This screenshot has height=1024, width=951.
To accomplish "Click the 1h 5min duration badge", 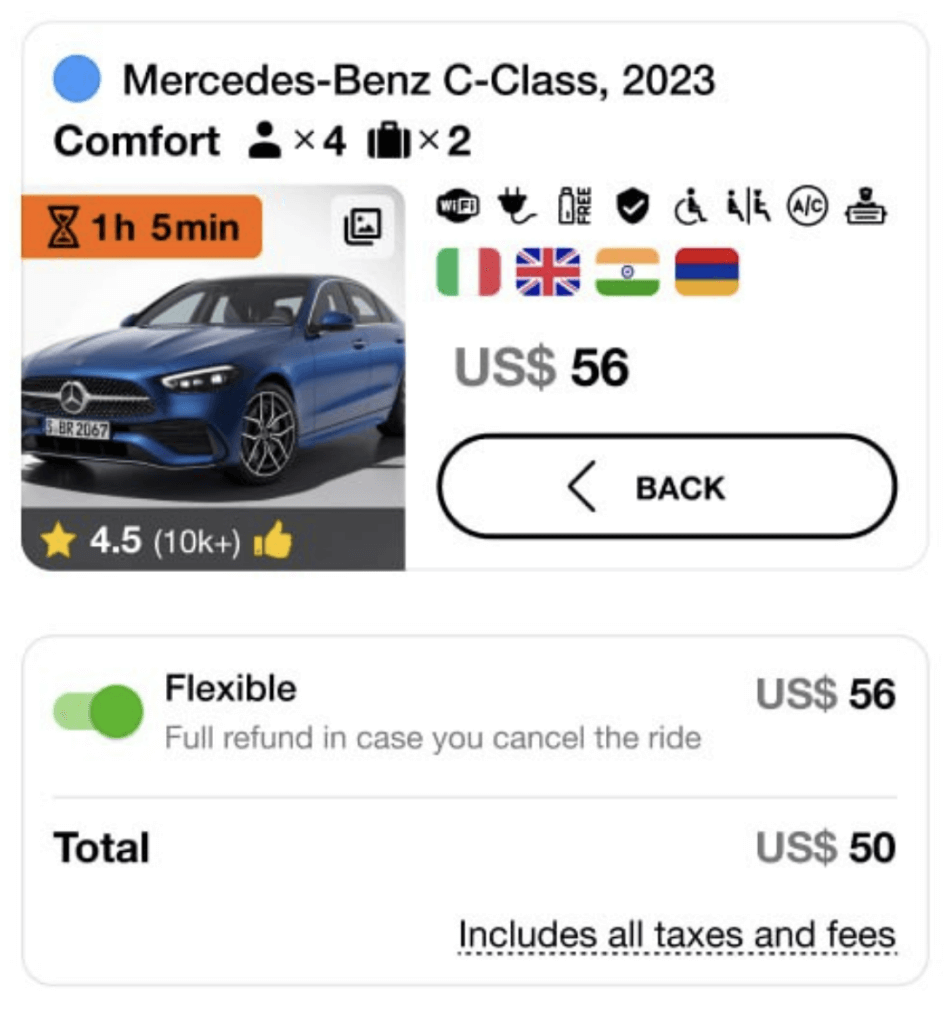I will point(142,227).
